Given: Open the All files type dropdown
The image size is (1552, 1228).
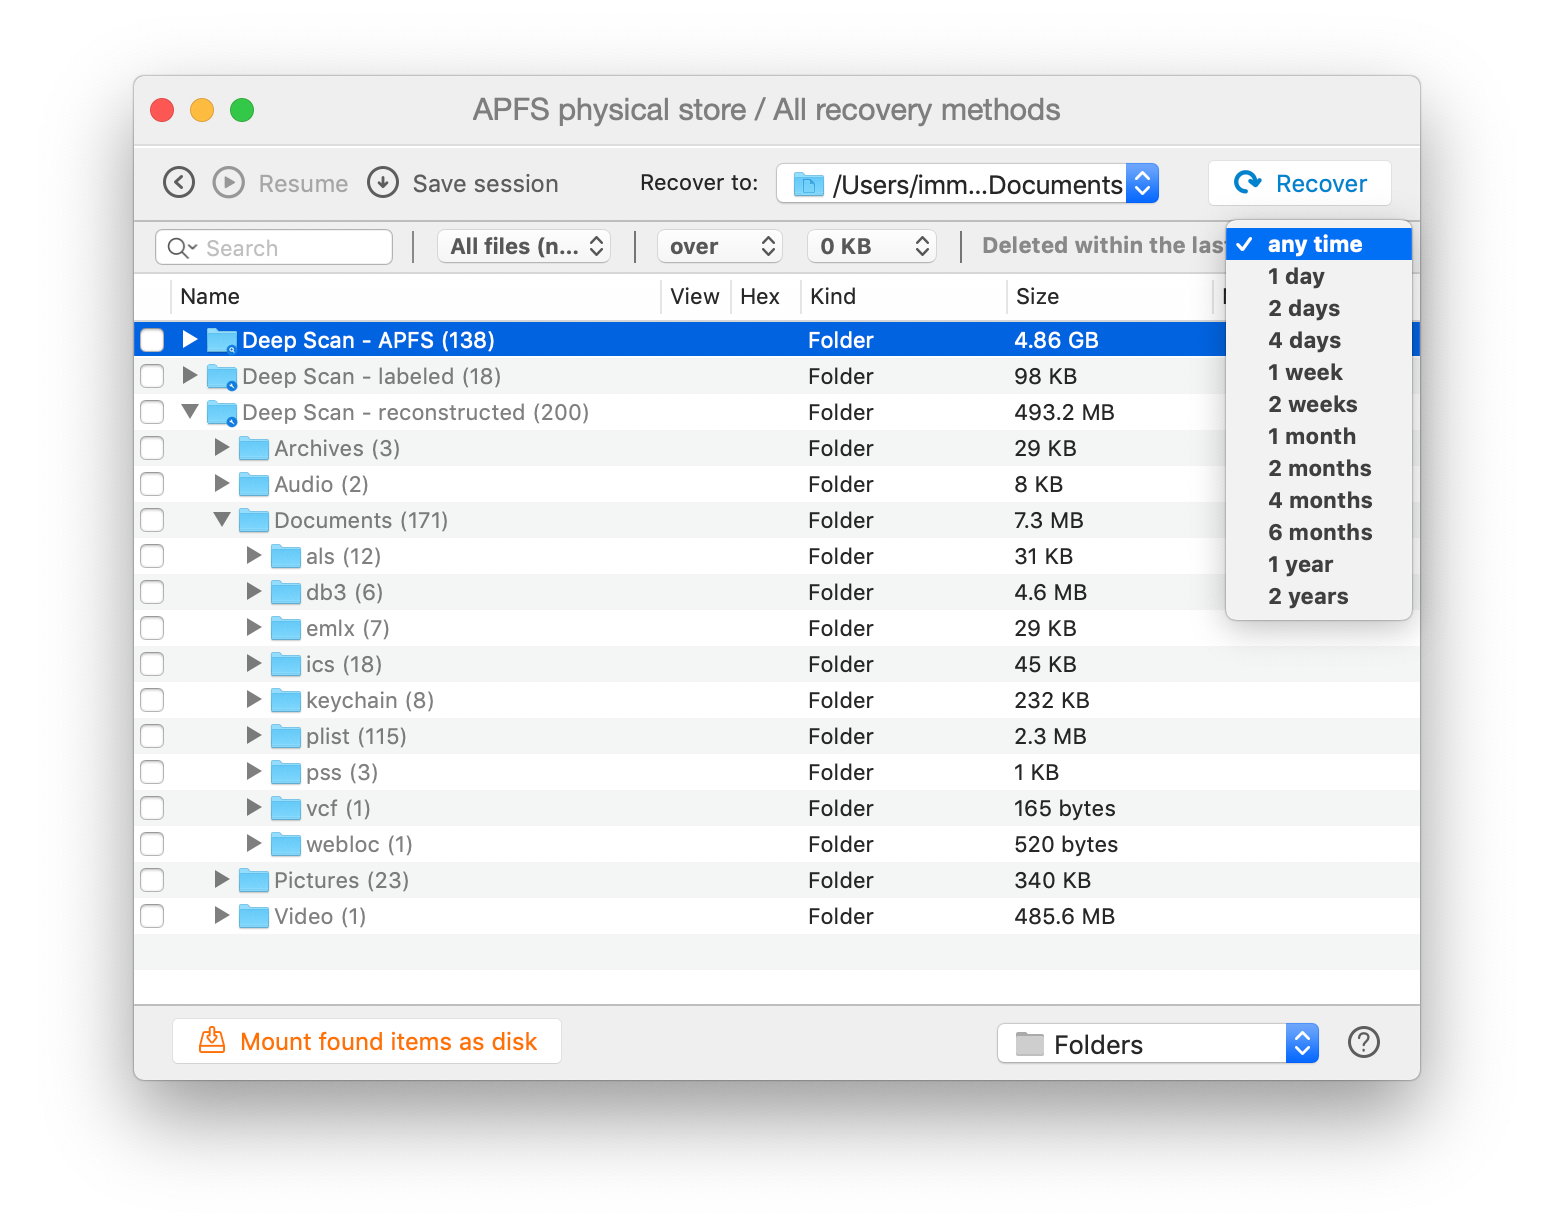Looking at the screenshot, I should (x=524, y=246).
